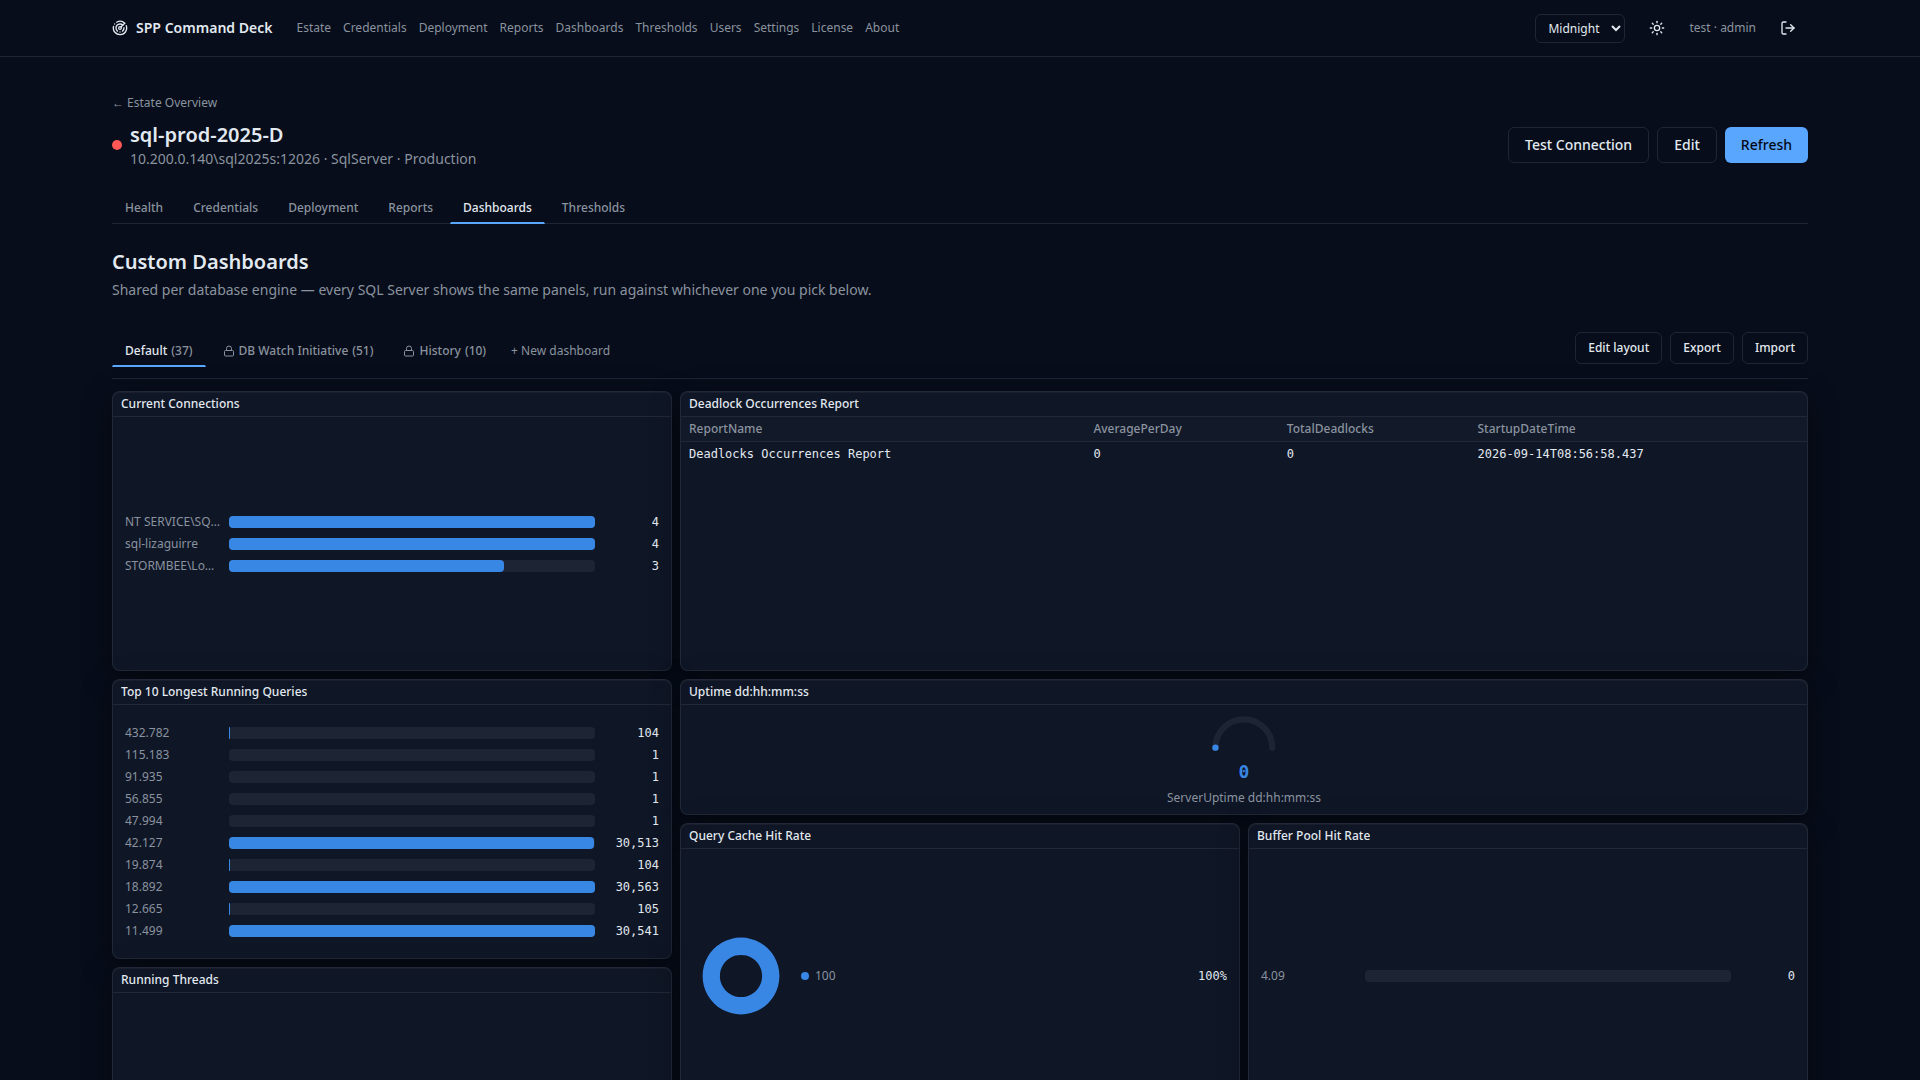Click the 18.892 query duration bar

point(412,887)
